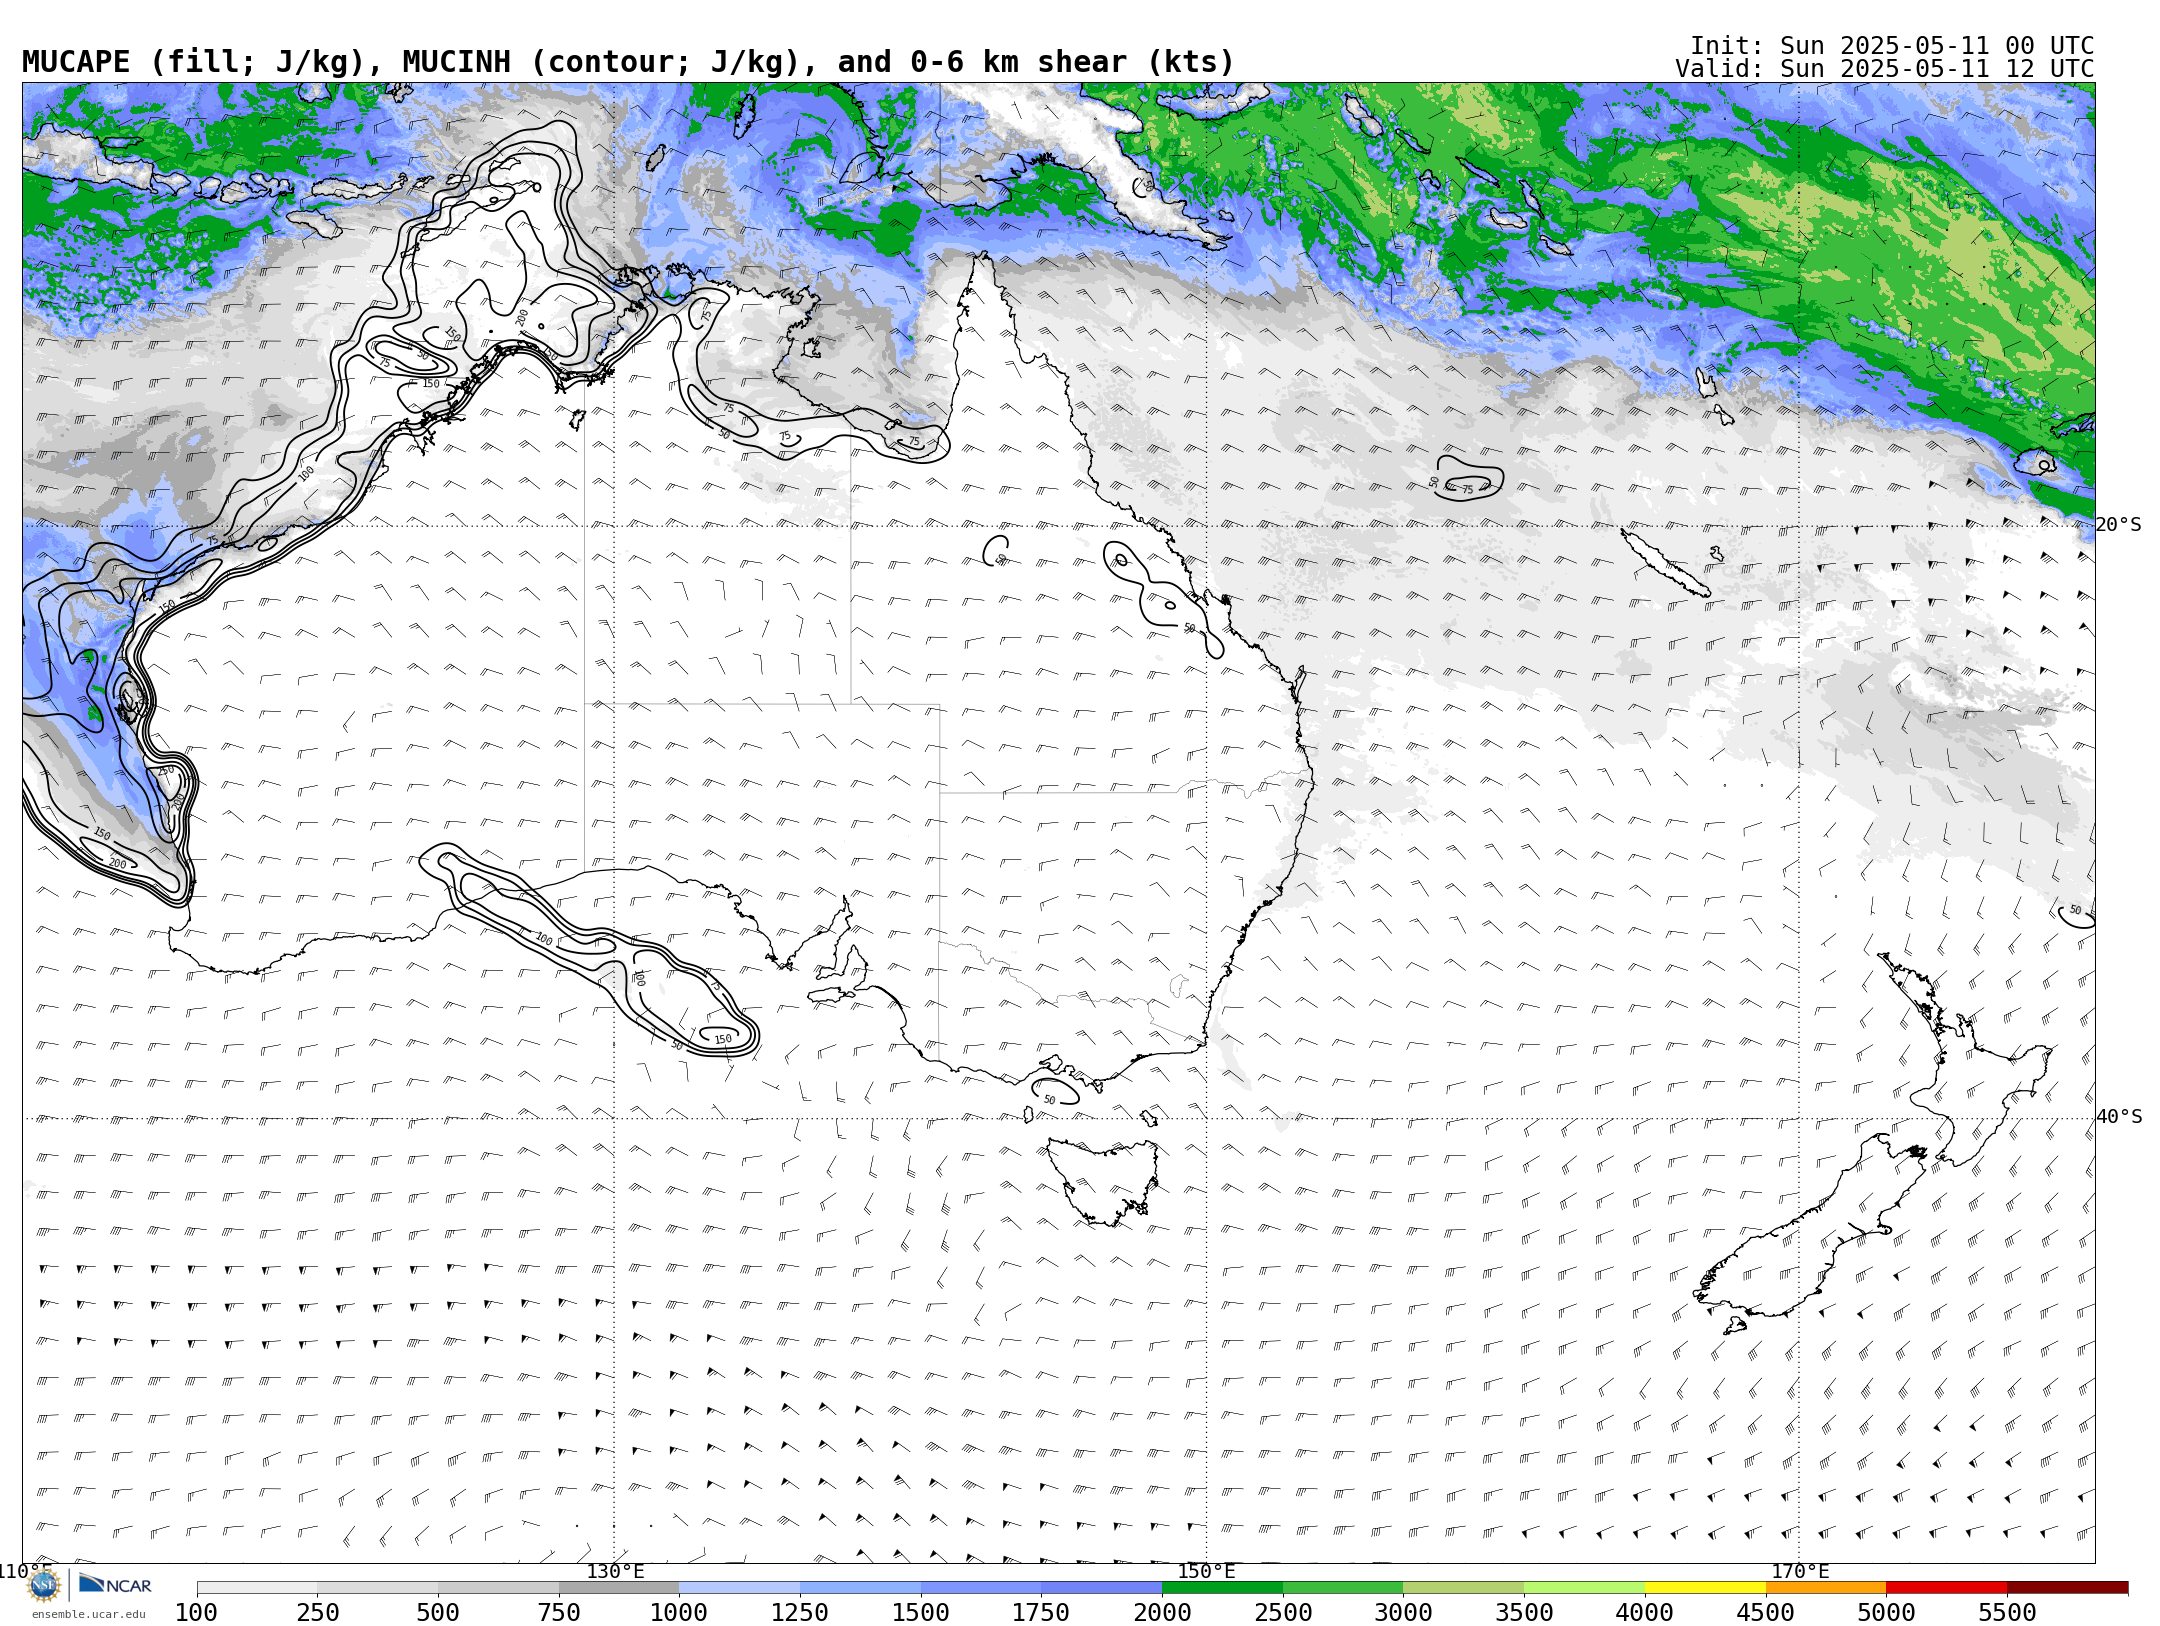Click the colorbar label 4000
Image resolution: width=2160 pixels, height=1626 pixels.
point(1645,1613)
